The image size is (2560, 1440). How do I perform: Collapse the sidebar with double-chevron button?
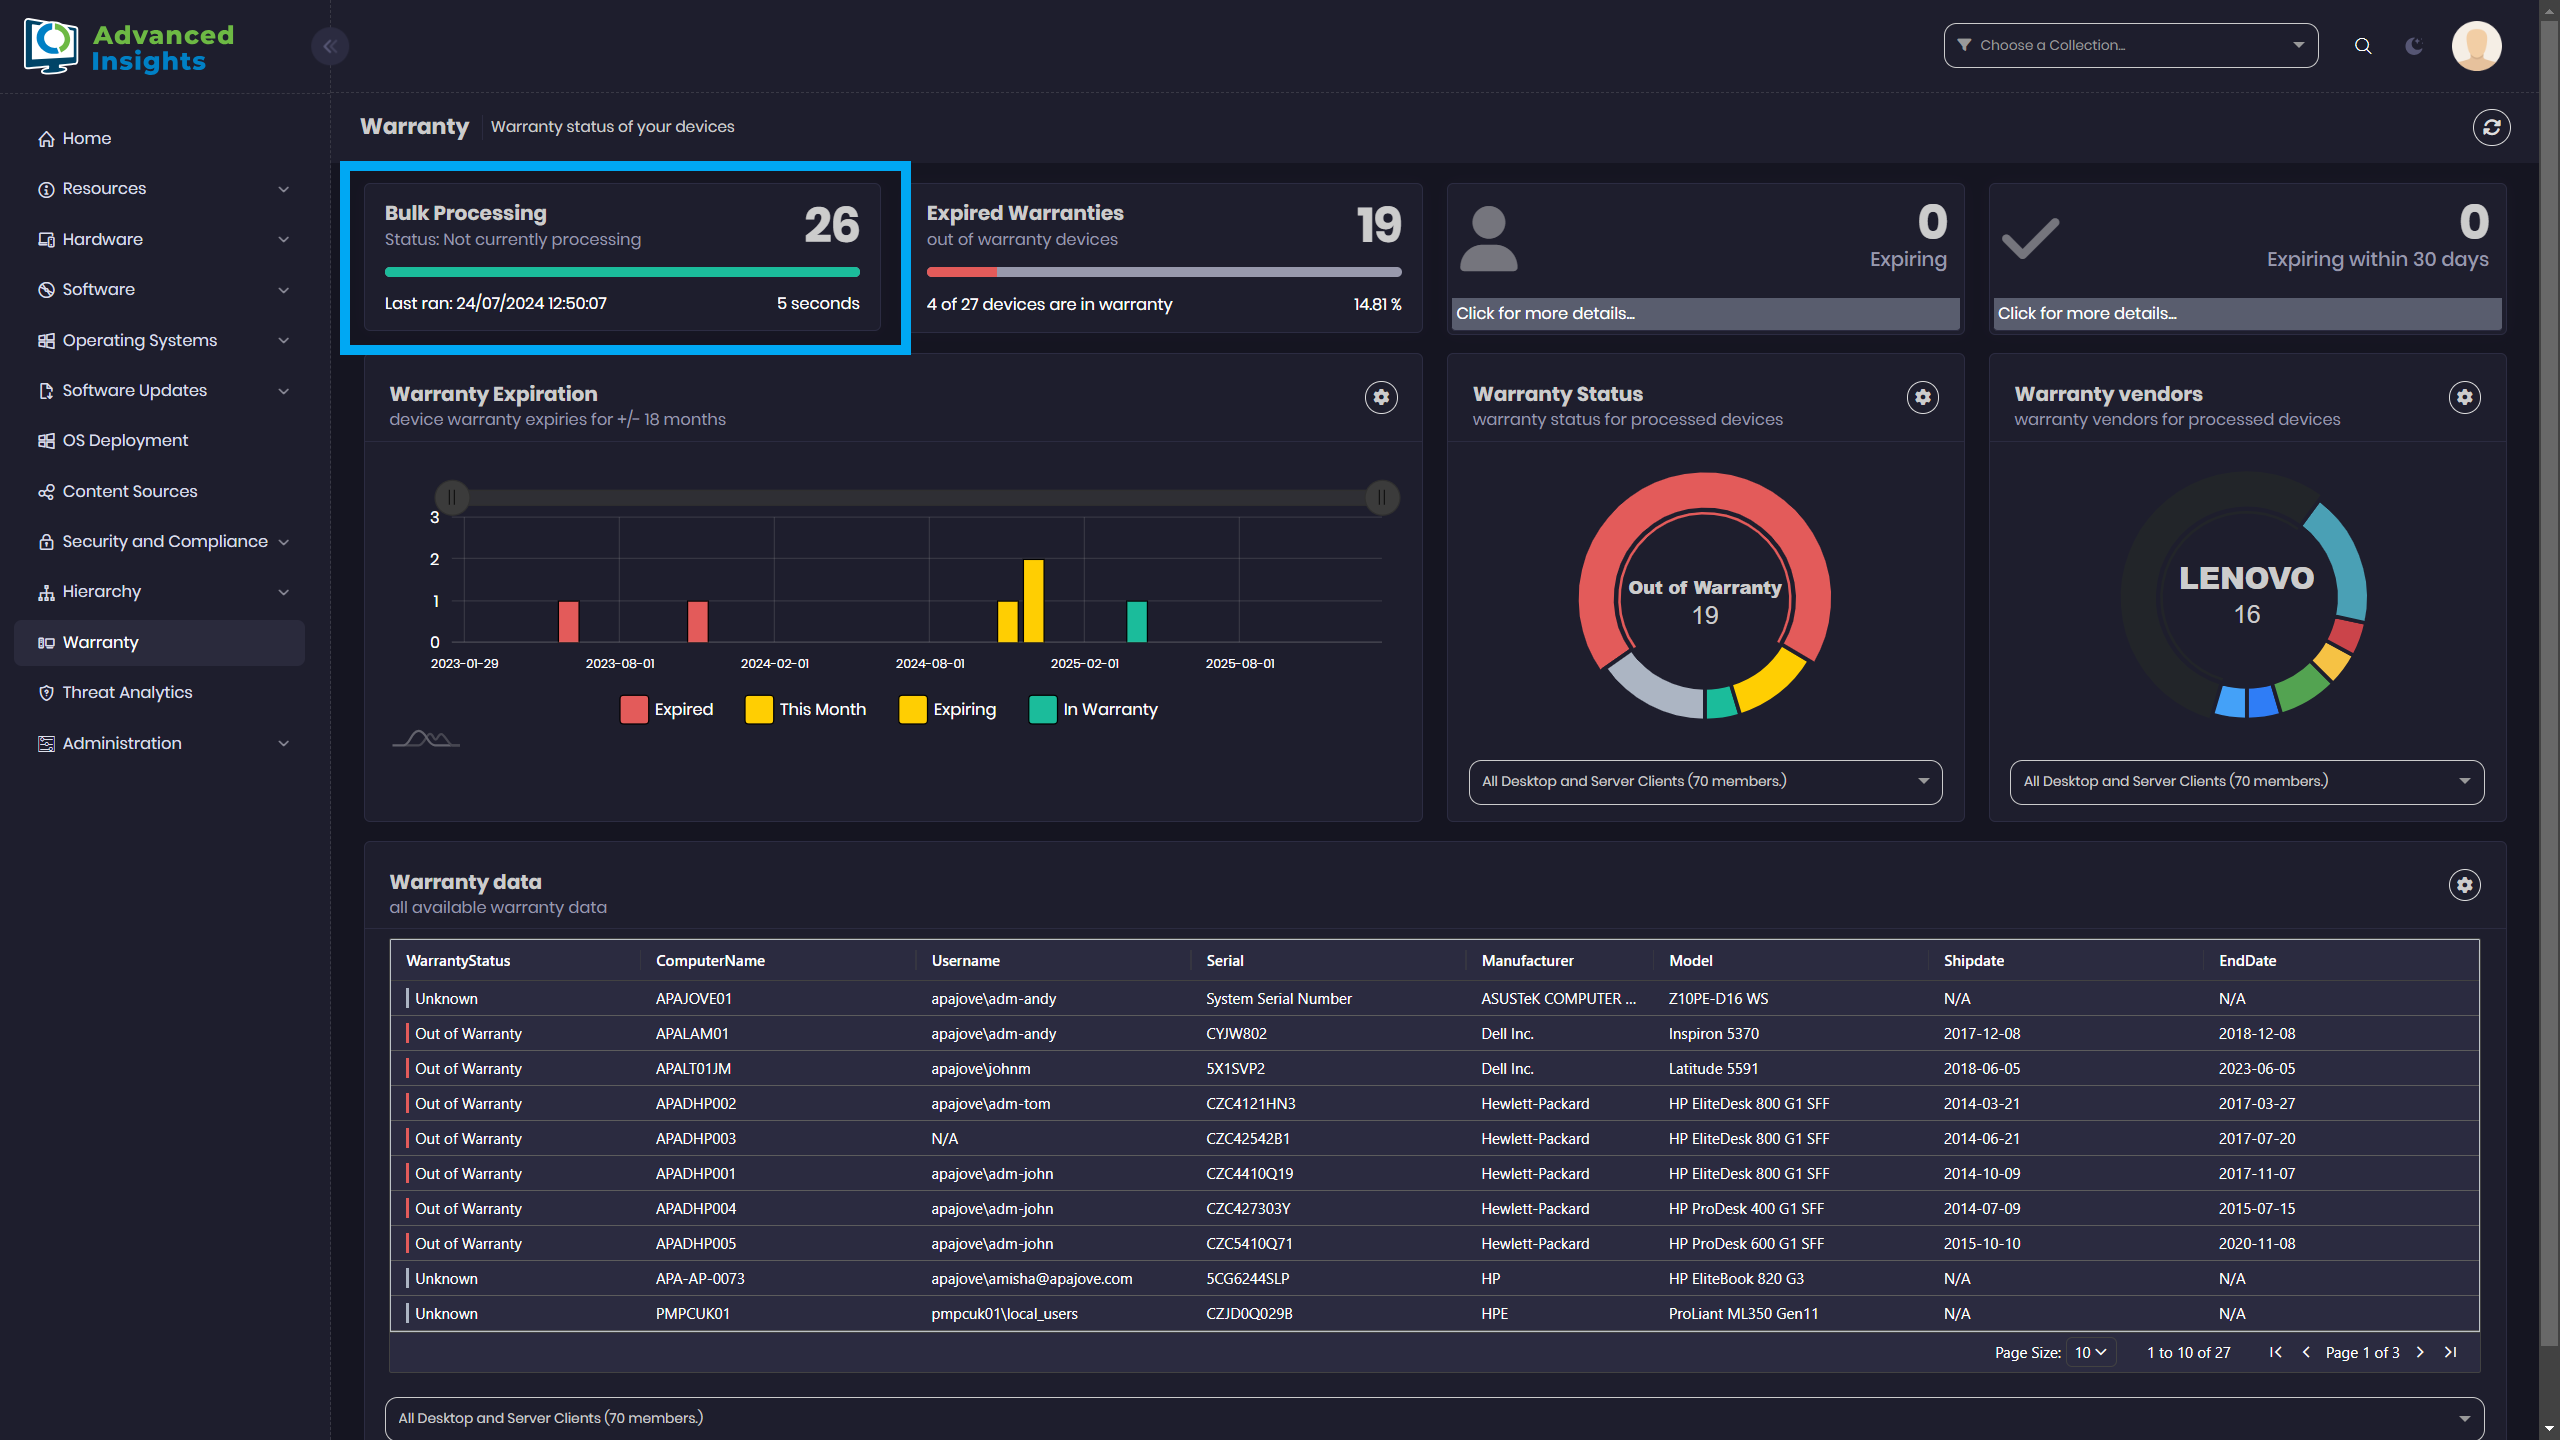pyautogui.click(x=329, y=46)
